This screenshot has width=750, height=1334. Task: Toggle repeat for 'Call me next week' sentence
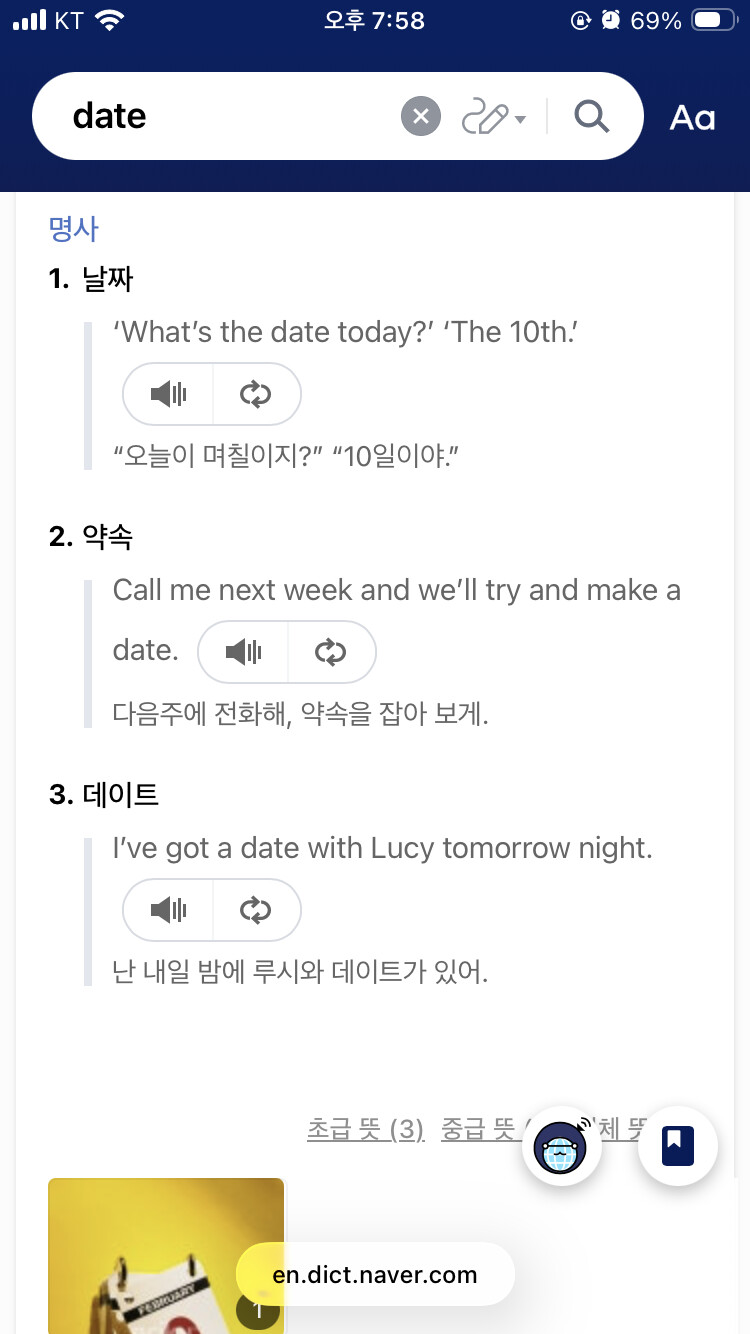(331, 653)
